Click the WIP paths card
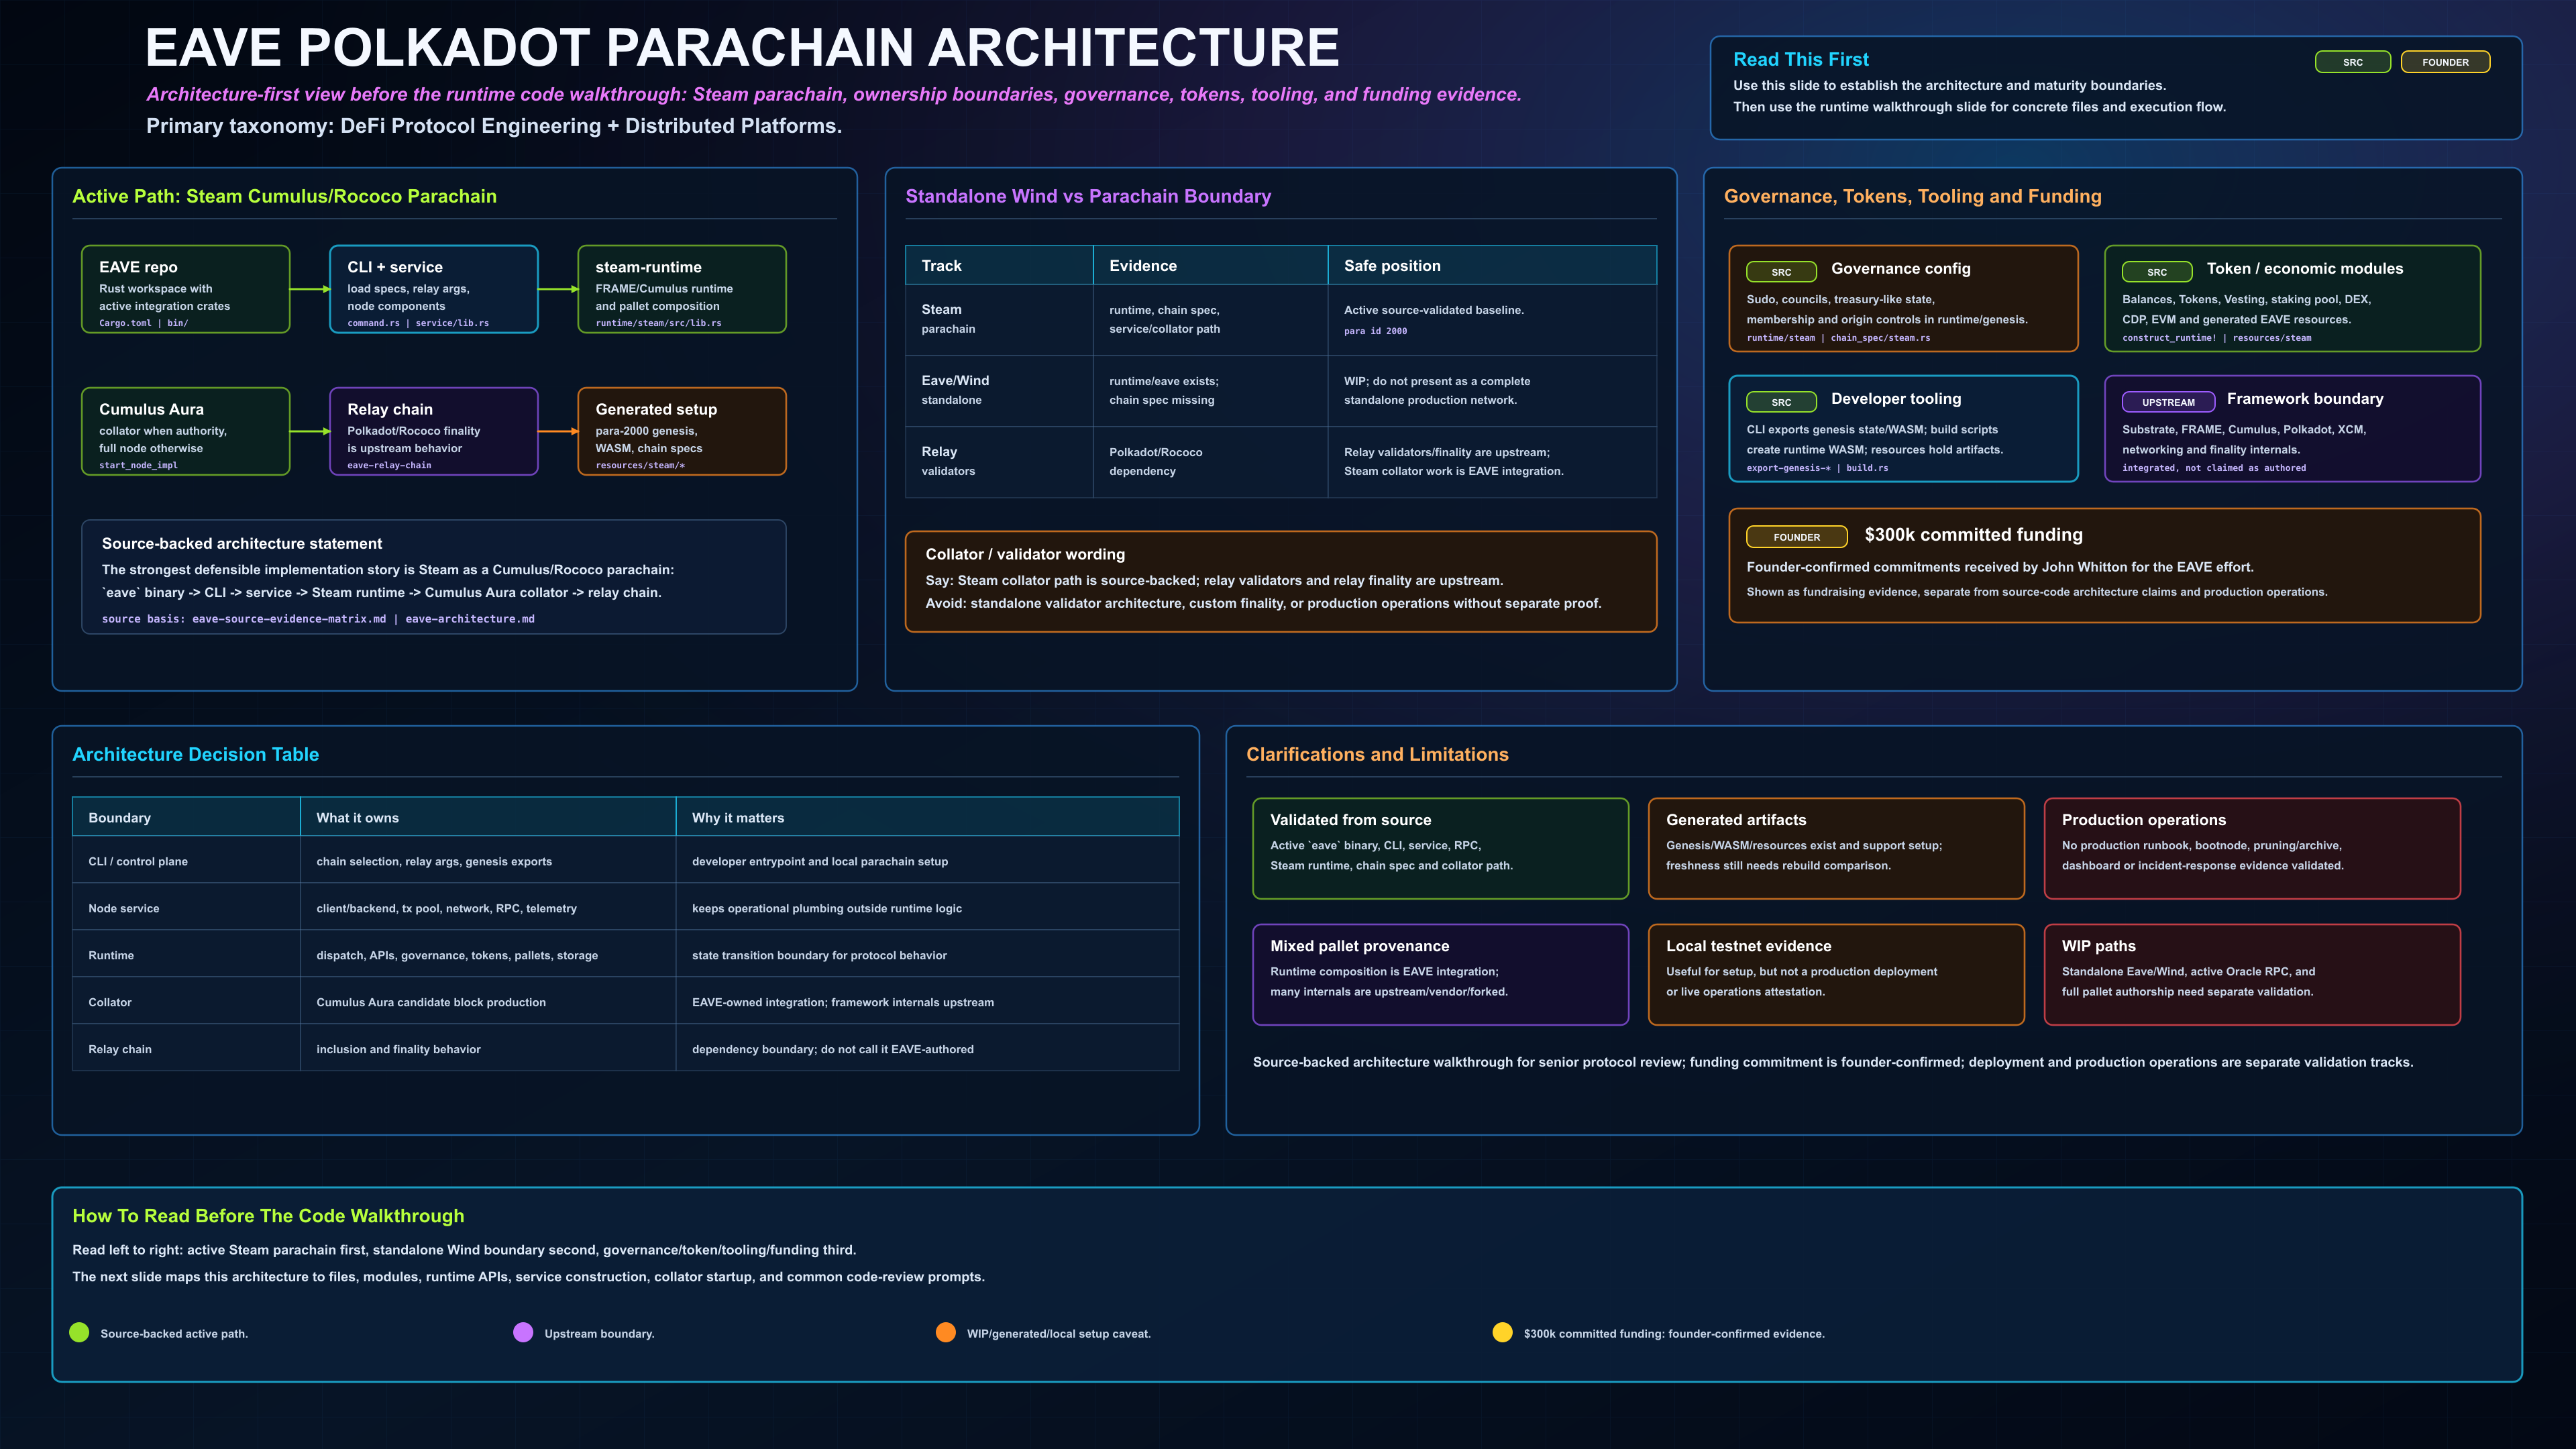Image resolution: width=2576 pixels, height=1449 pixels. click(x=2252, y=974)
